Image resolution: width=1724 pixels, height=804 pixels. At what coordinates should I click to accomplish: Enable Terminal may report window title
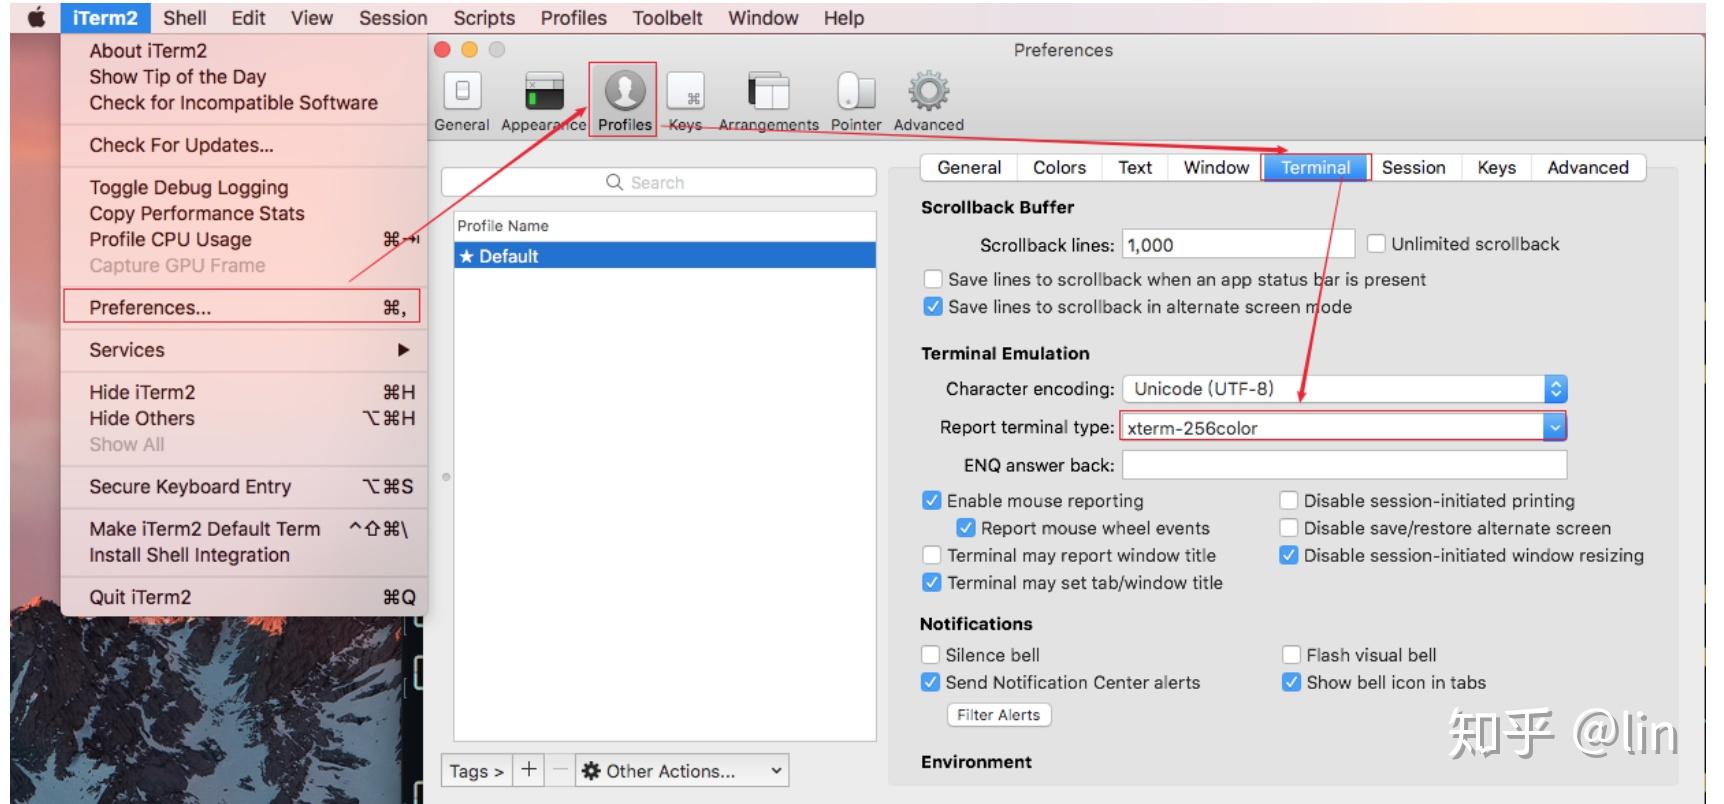pos(932,555)
